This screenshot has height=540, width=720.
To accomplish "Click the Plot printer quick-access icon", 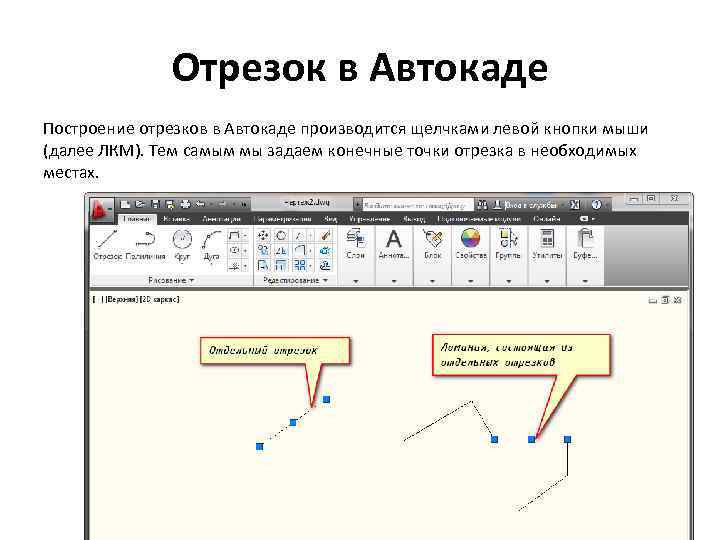I will click(x=186, y=204).
